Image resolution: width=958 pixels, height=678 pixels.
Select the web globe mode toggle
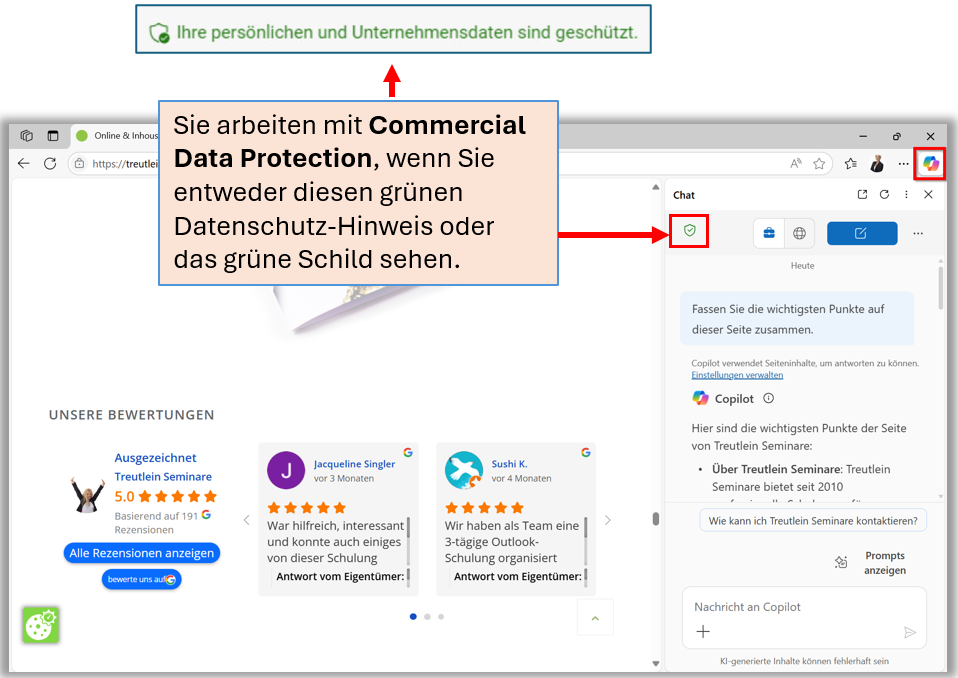point(799,233)
